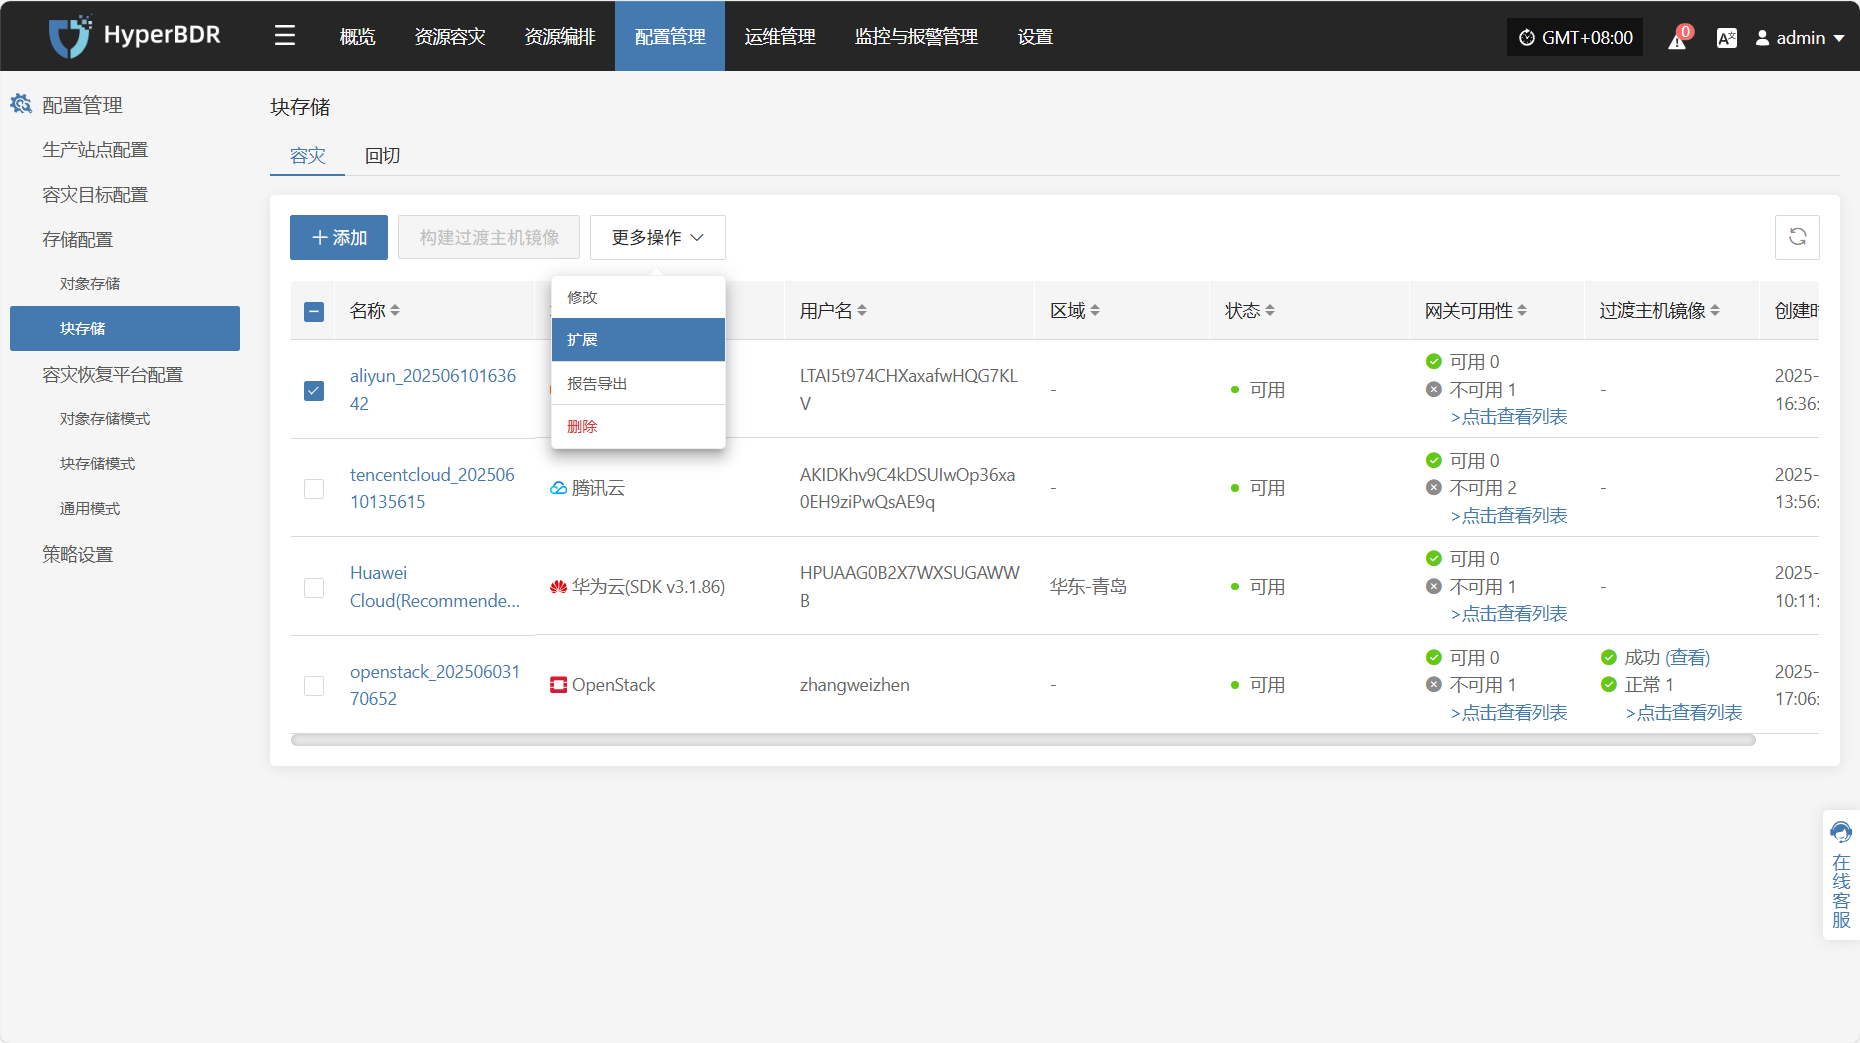The width and height of the screenshot is (1860, 1043).
Task: Open the Huawei Cloud(Recommende... name link
Action: [x=435, y=587]
